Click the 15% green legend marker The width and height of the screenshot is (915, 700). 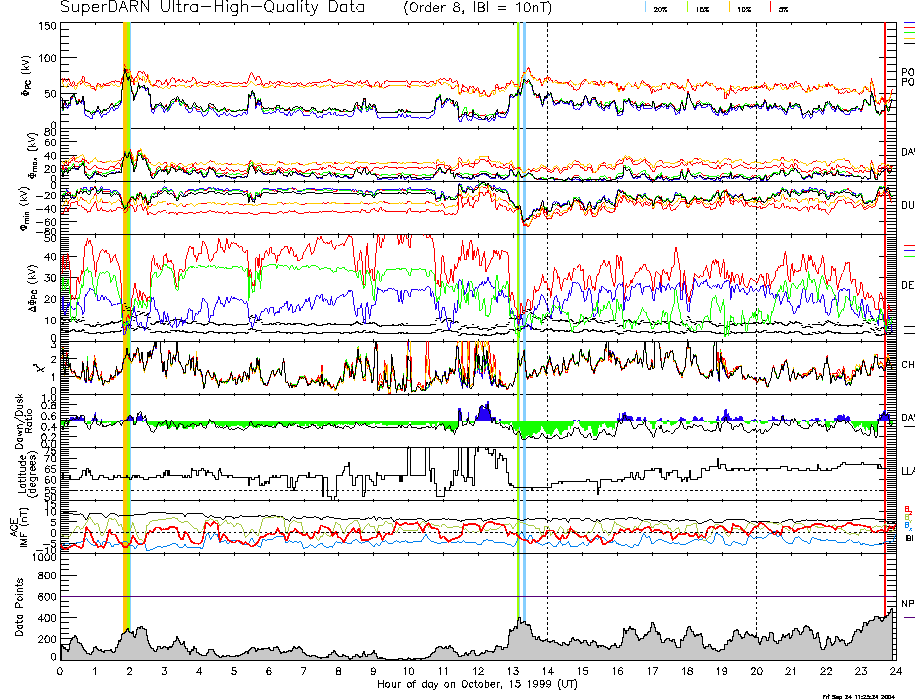687,8
